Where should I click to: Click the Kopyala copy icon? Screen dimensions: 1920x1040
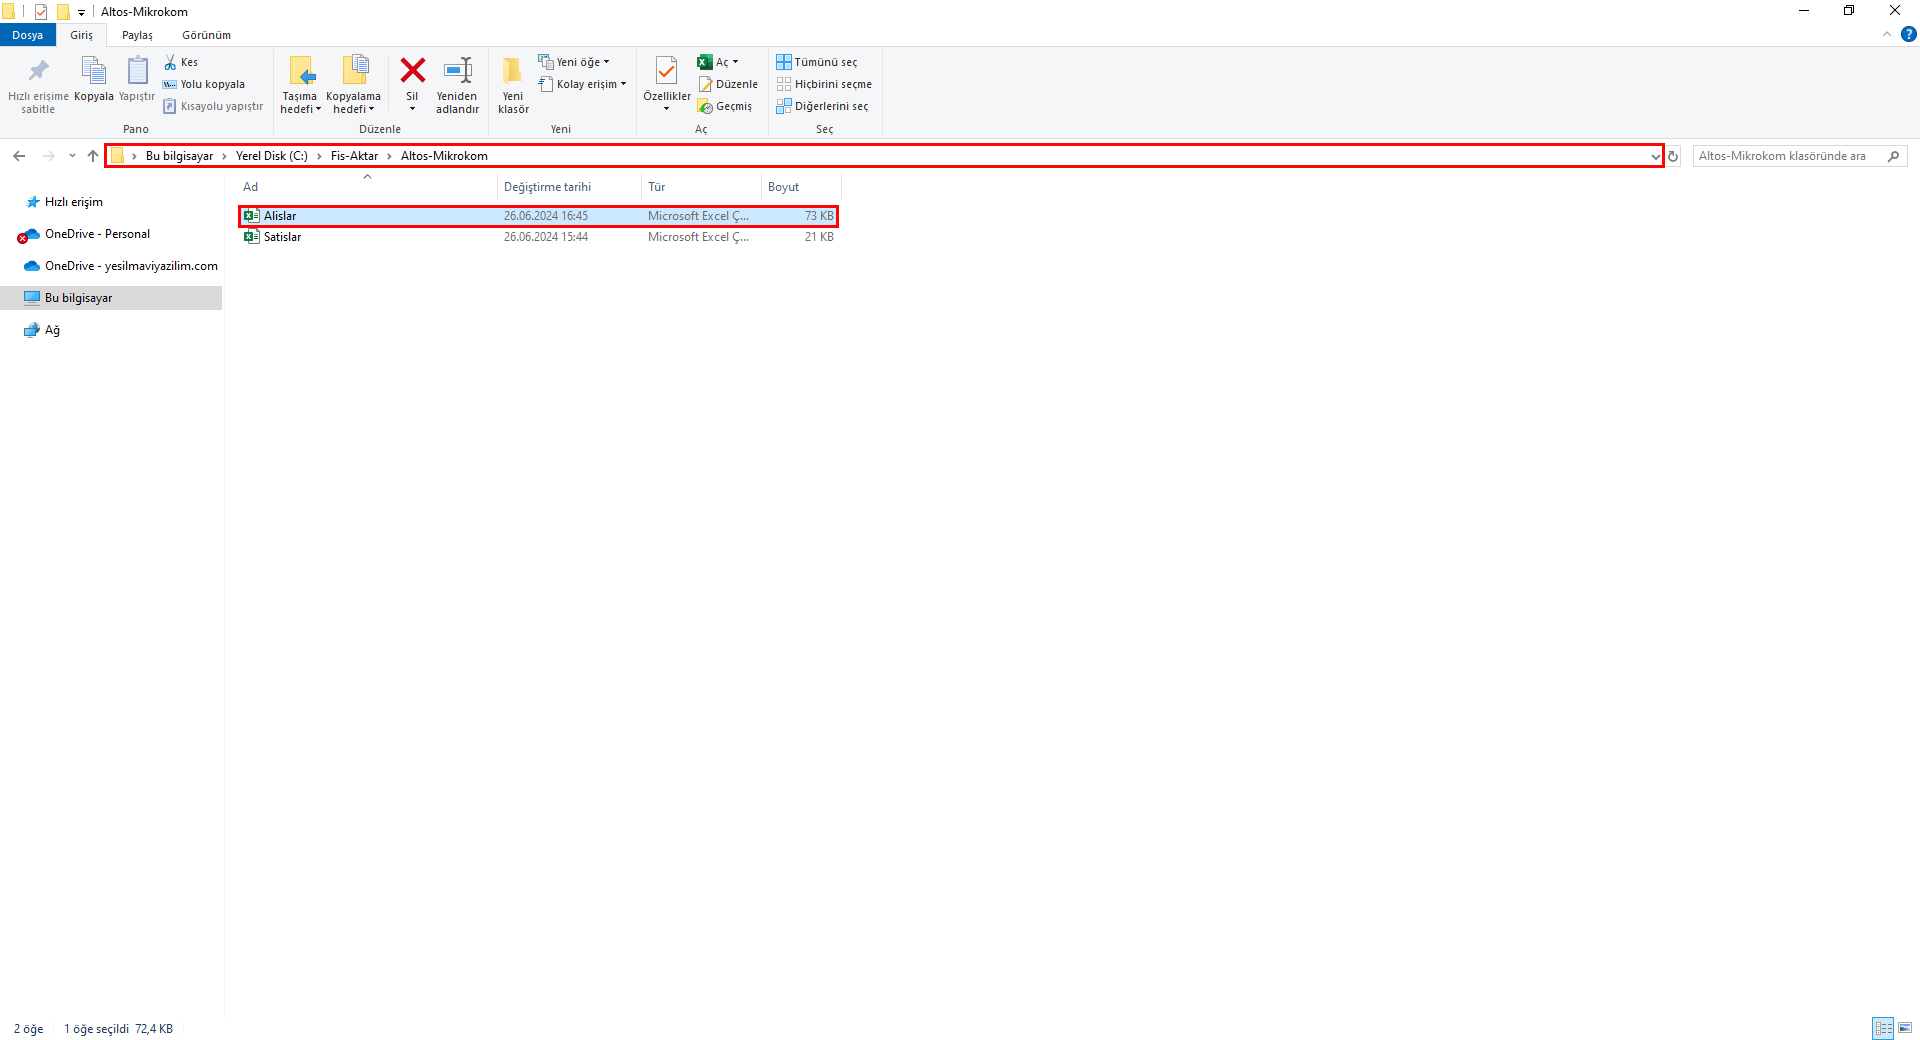[93, 71]
